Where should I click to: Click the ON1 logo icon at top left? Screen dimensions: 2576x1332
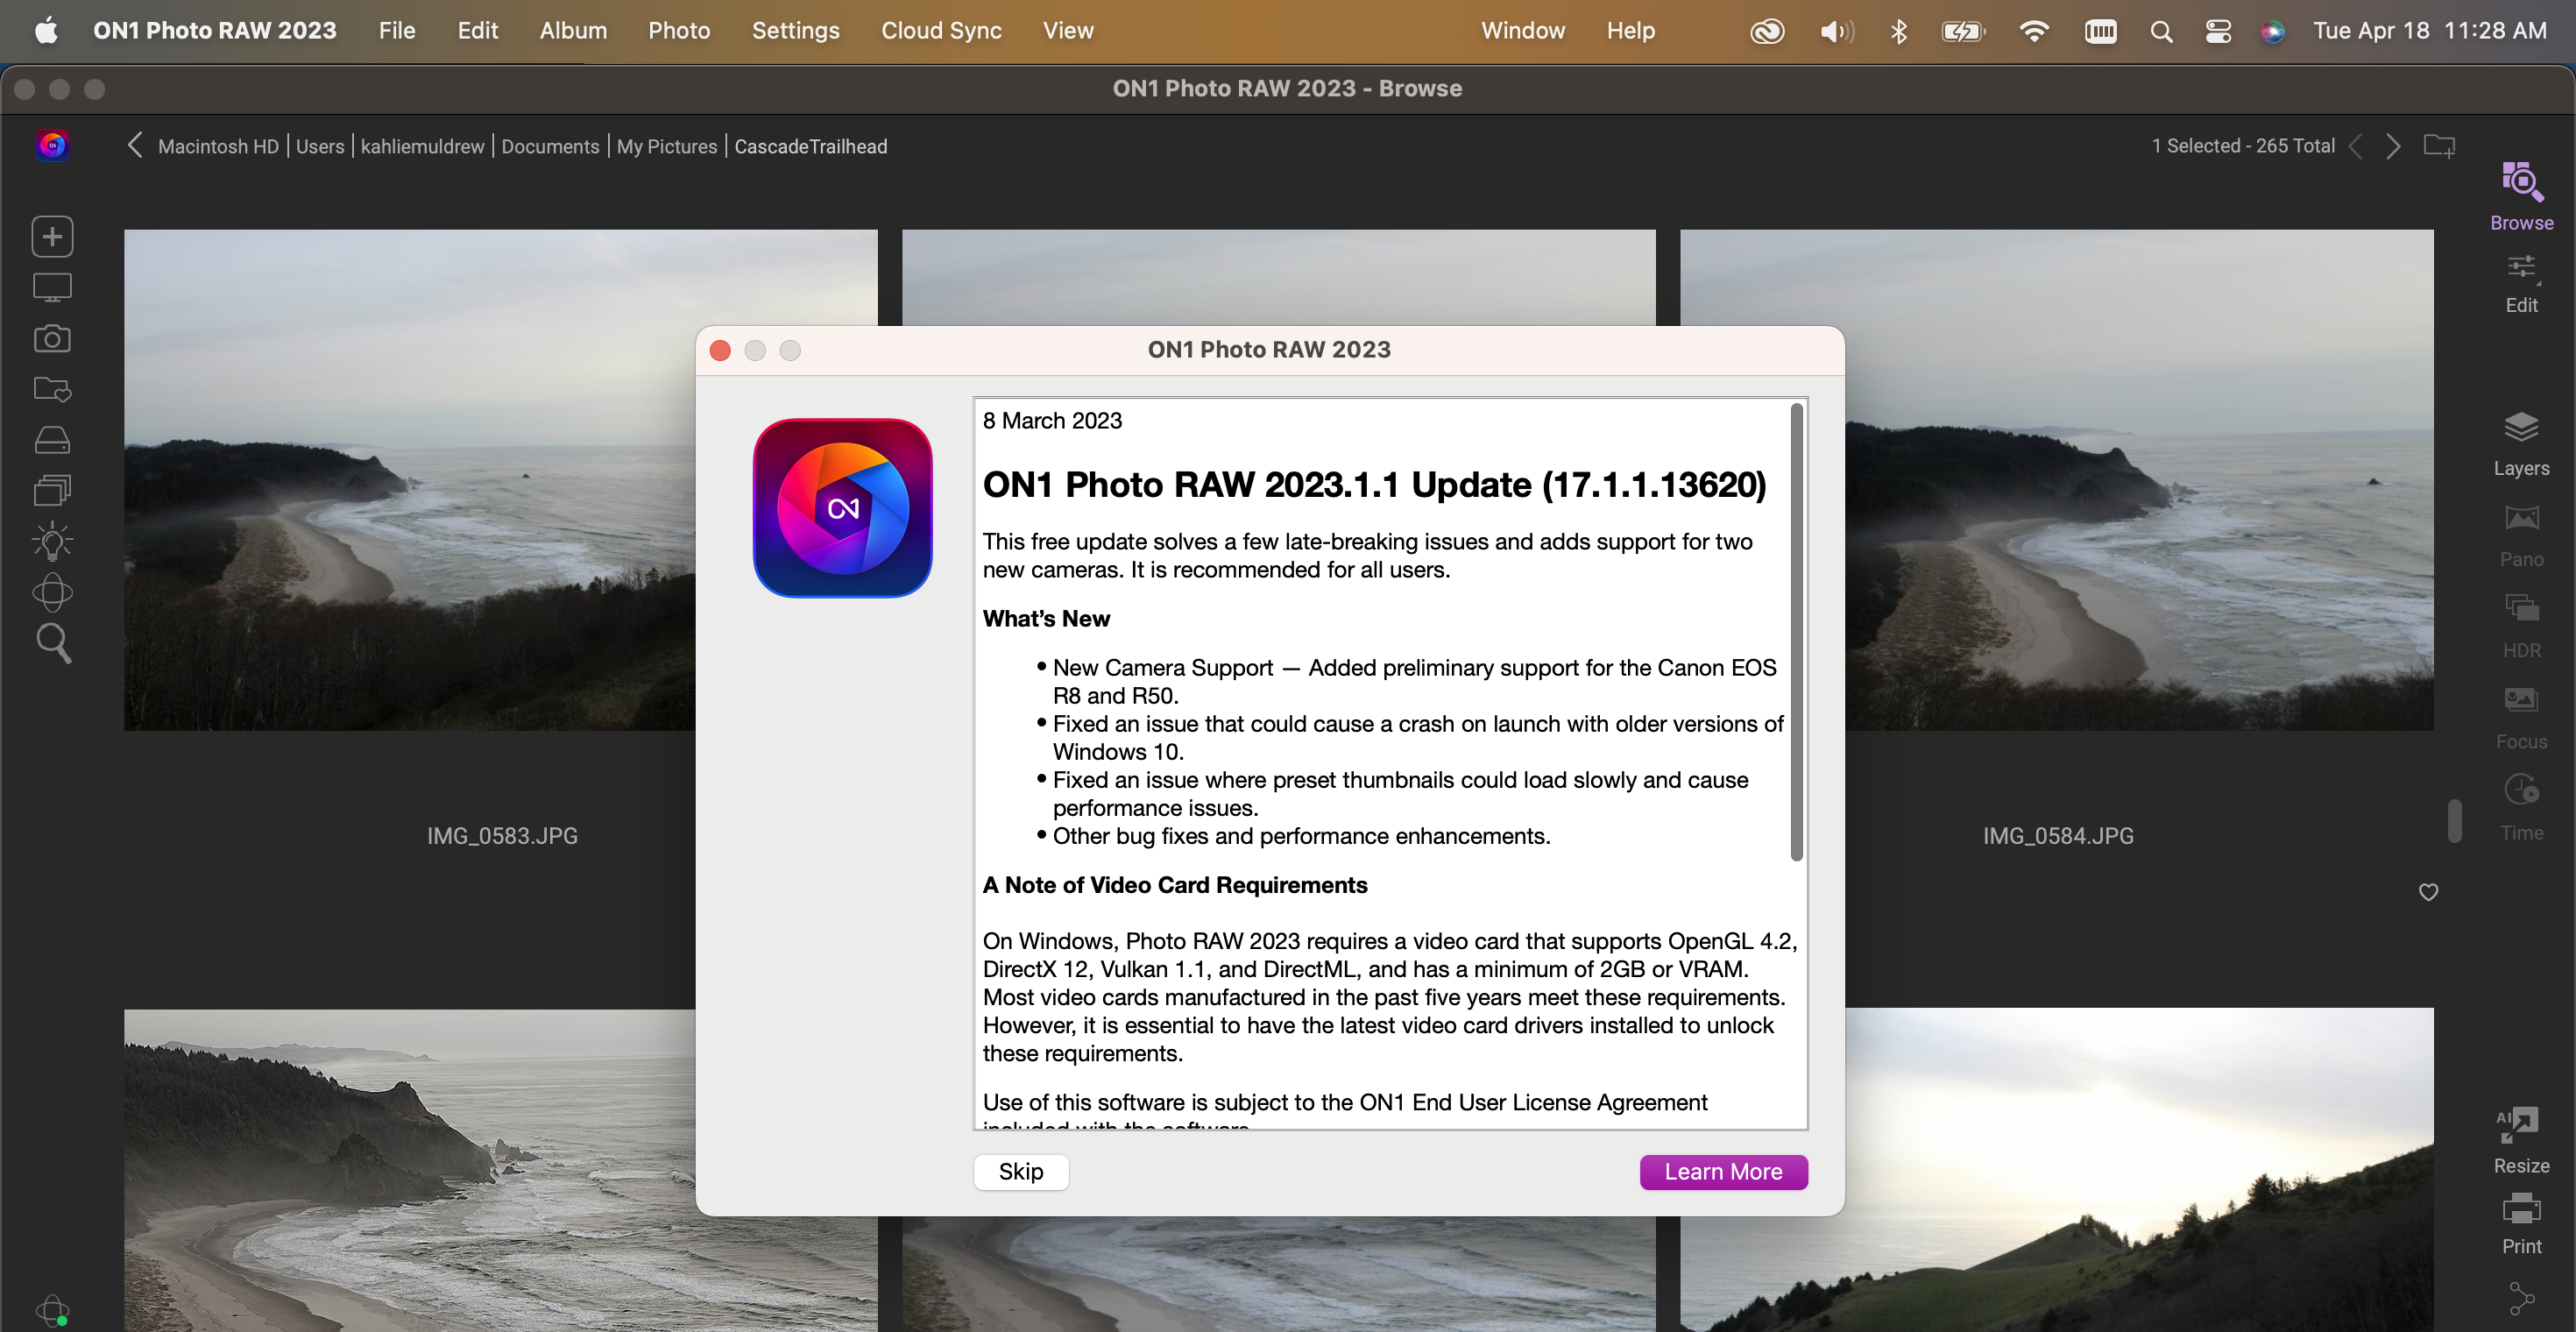[x=52, y=145]
